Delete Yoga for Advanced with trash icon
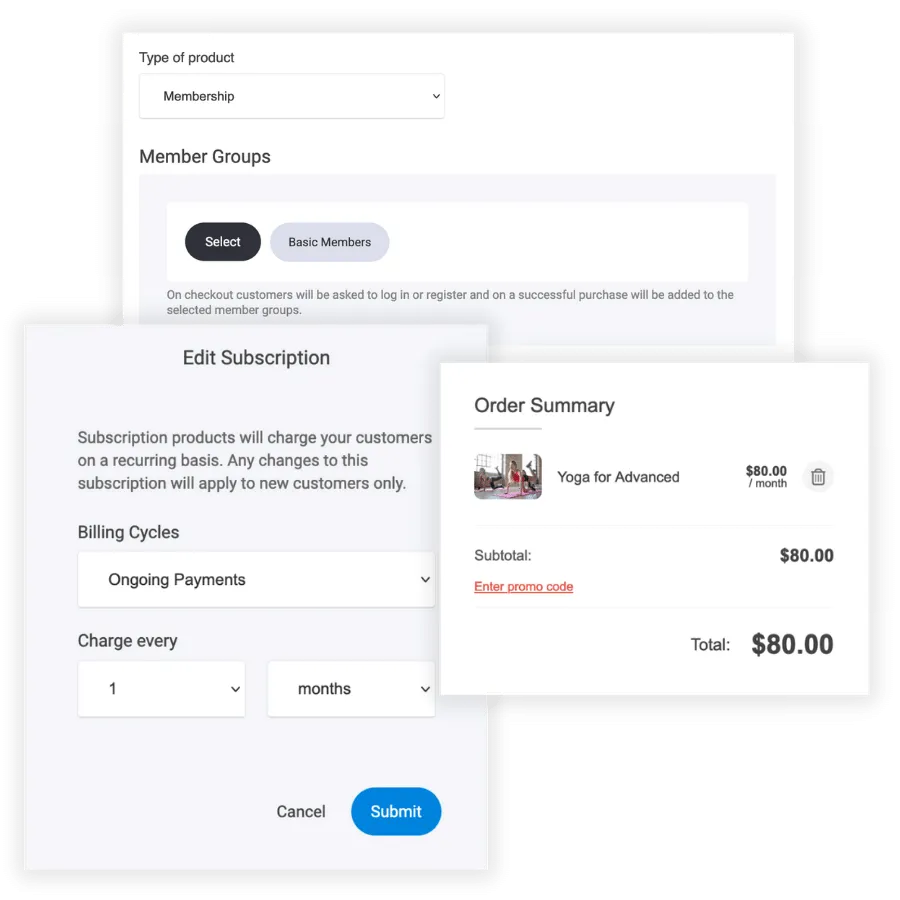 818,477
